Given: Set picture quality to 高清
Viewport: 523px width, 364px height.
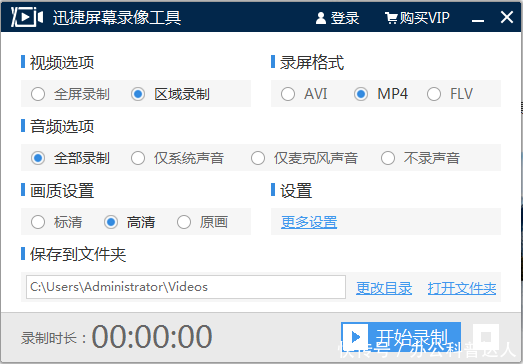Looking at the screenshot, I should (129, 222).
